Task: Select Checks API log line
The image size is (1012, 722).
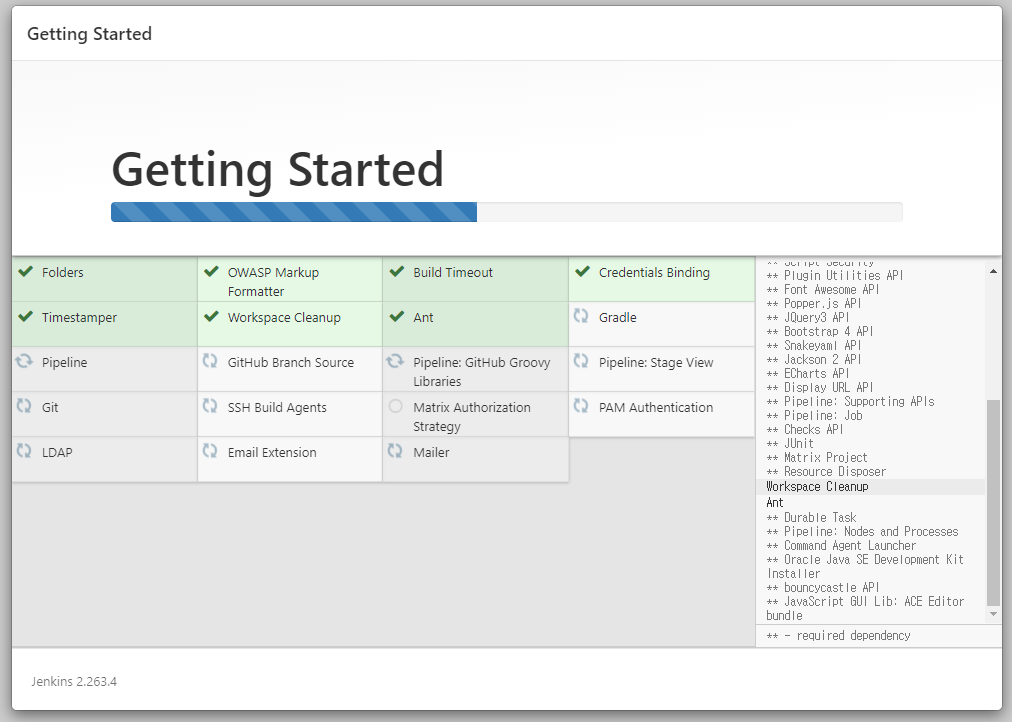Action: (x=805, y=430)
